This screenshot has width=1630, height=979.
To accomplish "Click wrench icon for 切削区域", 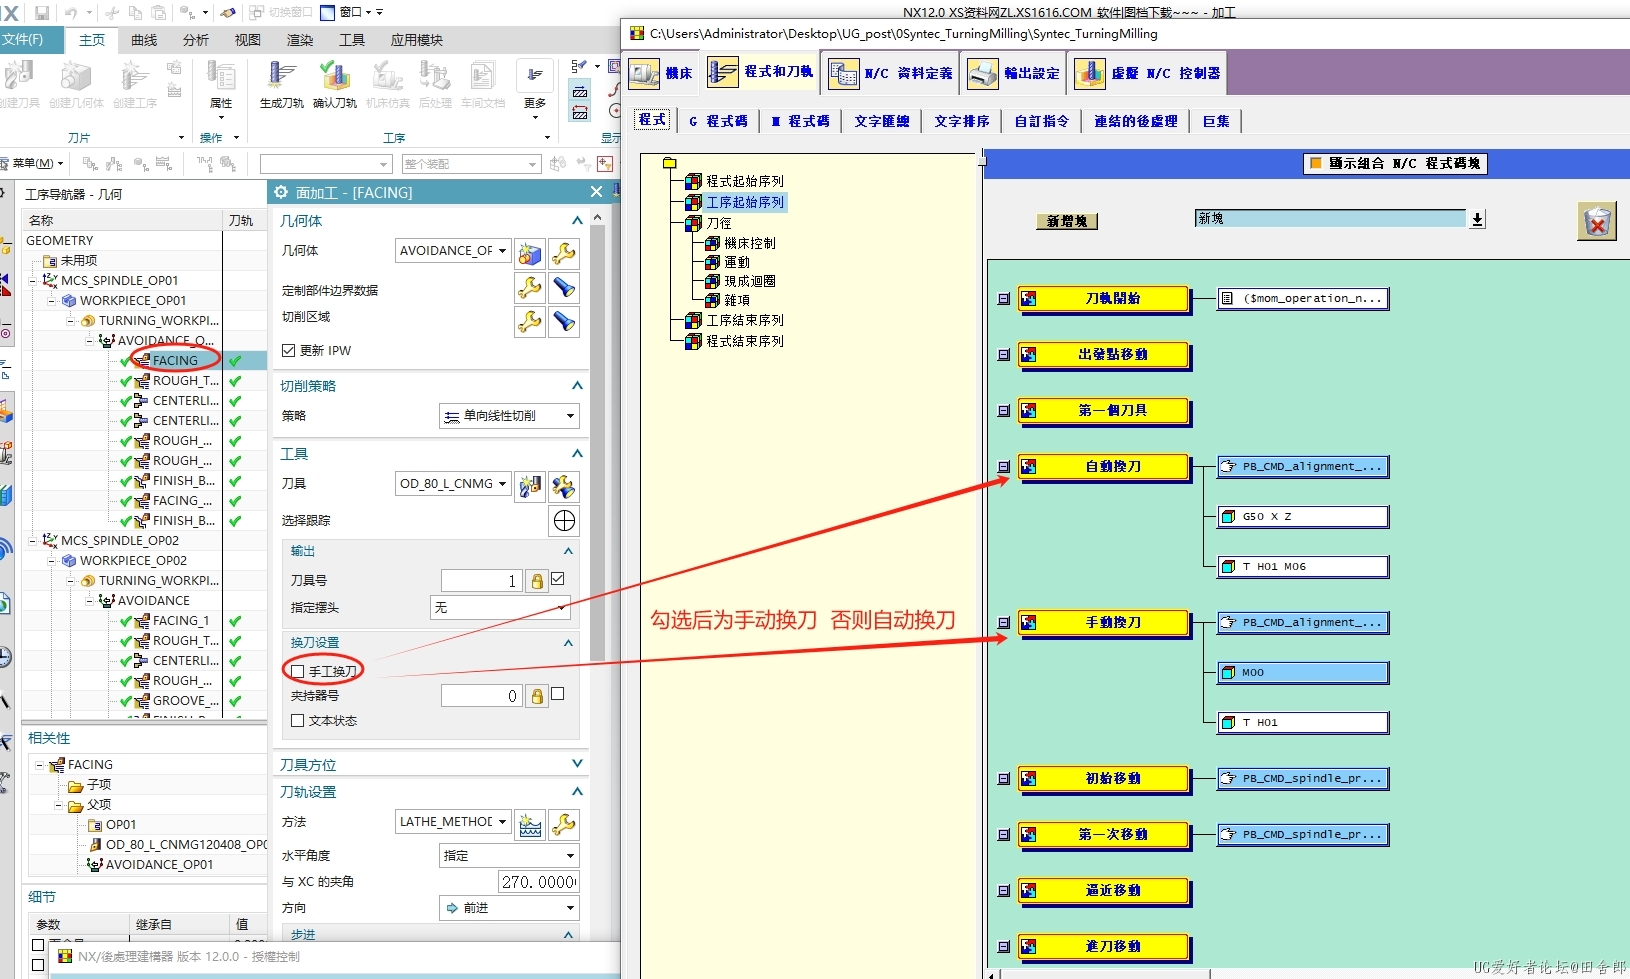I will pyautogui.click(x=530, y=321).
